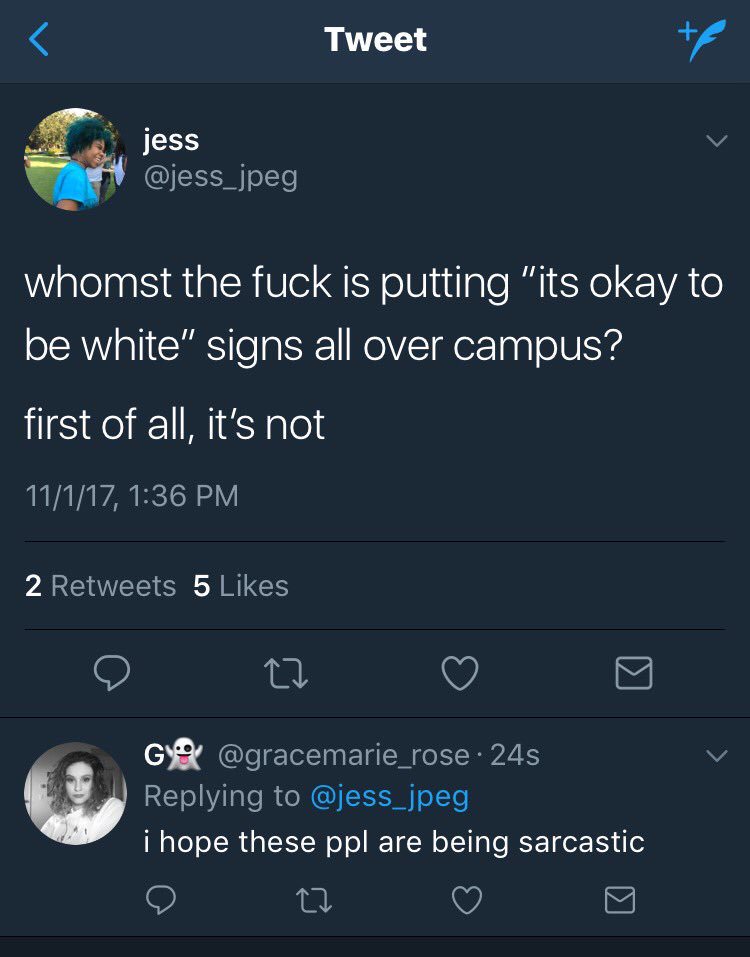
Task: Open the options chevron on jess's tweet
Action: (715, 142)
